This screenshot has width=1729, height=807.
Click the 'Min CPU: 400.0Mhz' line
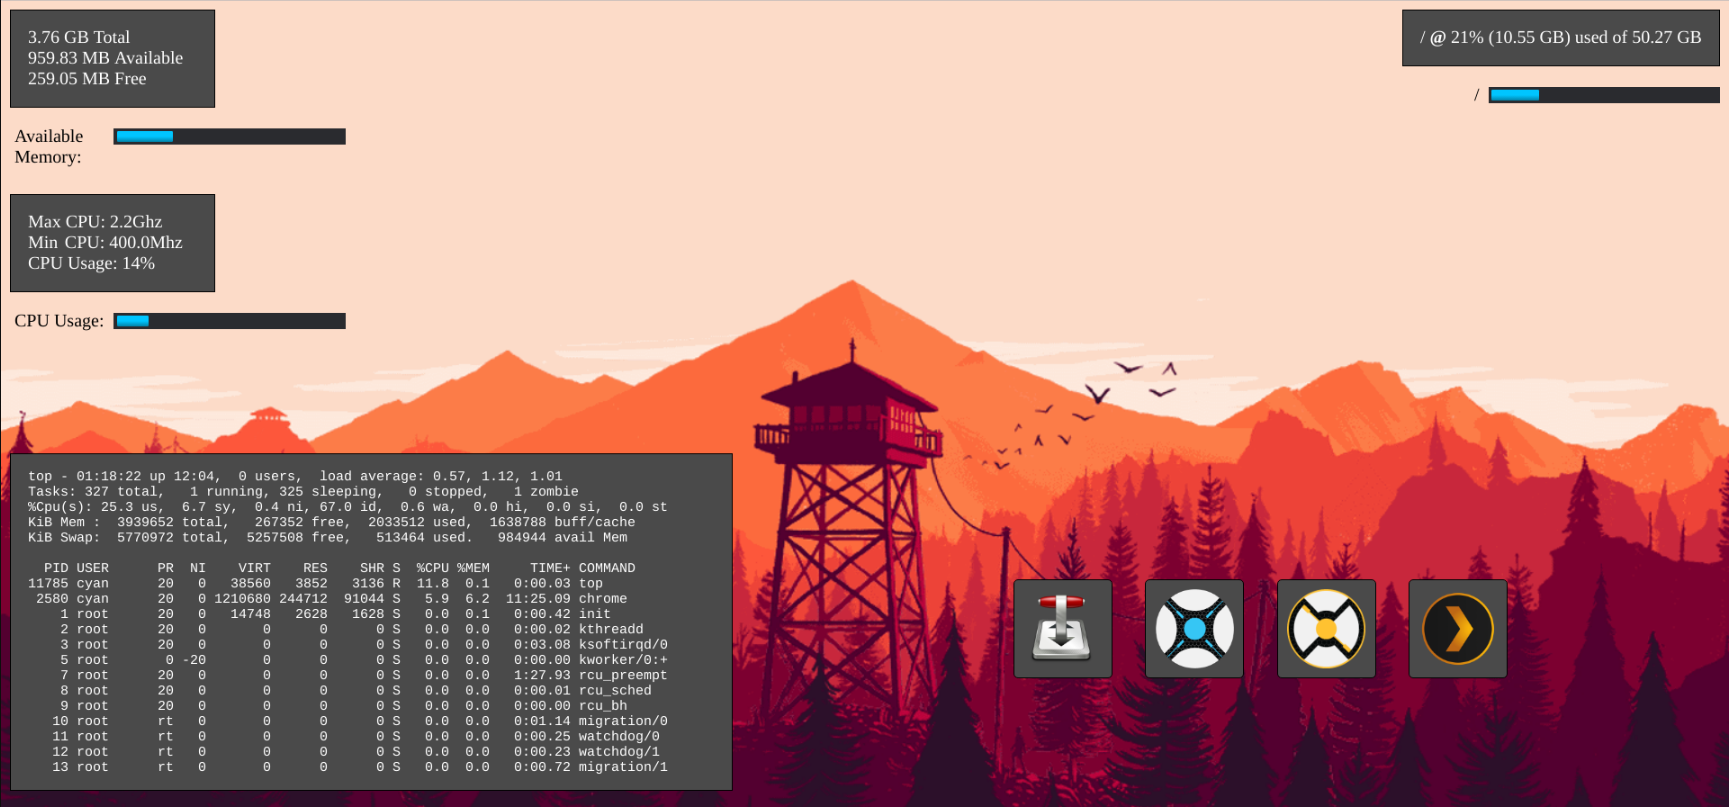coord(105,242)
